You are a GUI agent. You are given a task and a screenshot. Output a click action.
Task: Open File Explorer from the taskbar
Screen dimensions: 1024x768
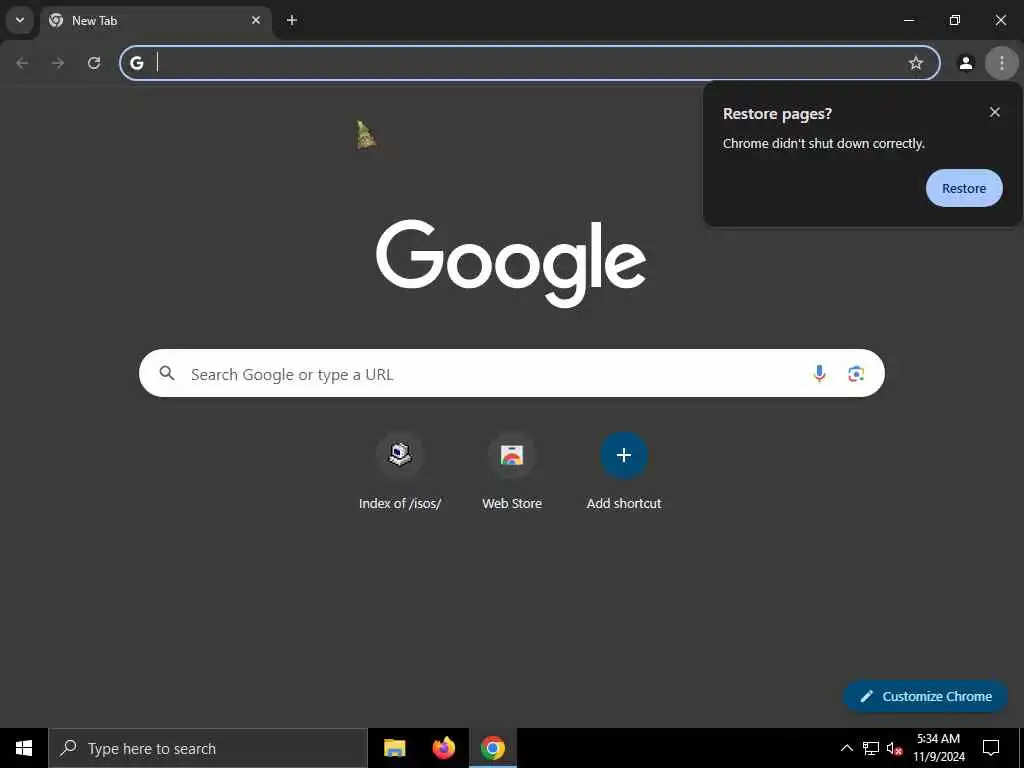coord(394,748)
